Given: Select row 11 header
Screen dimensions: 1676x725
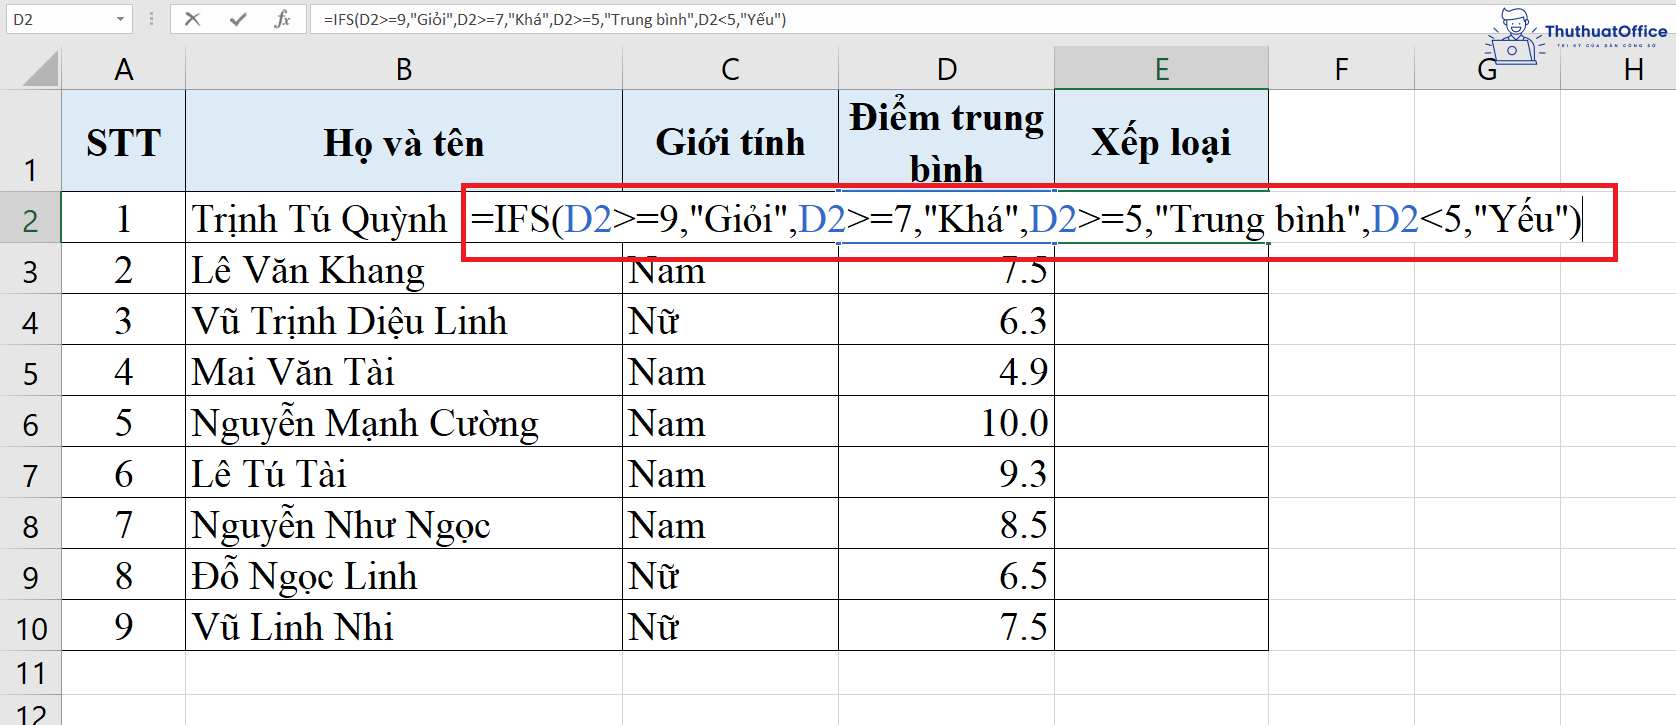Looking at the screenshot, I should click(30, 673).
